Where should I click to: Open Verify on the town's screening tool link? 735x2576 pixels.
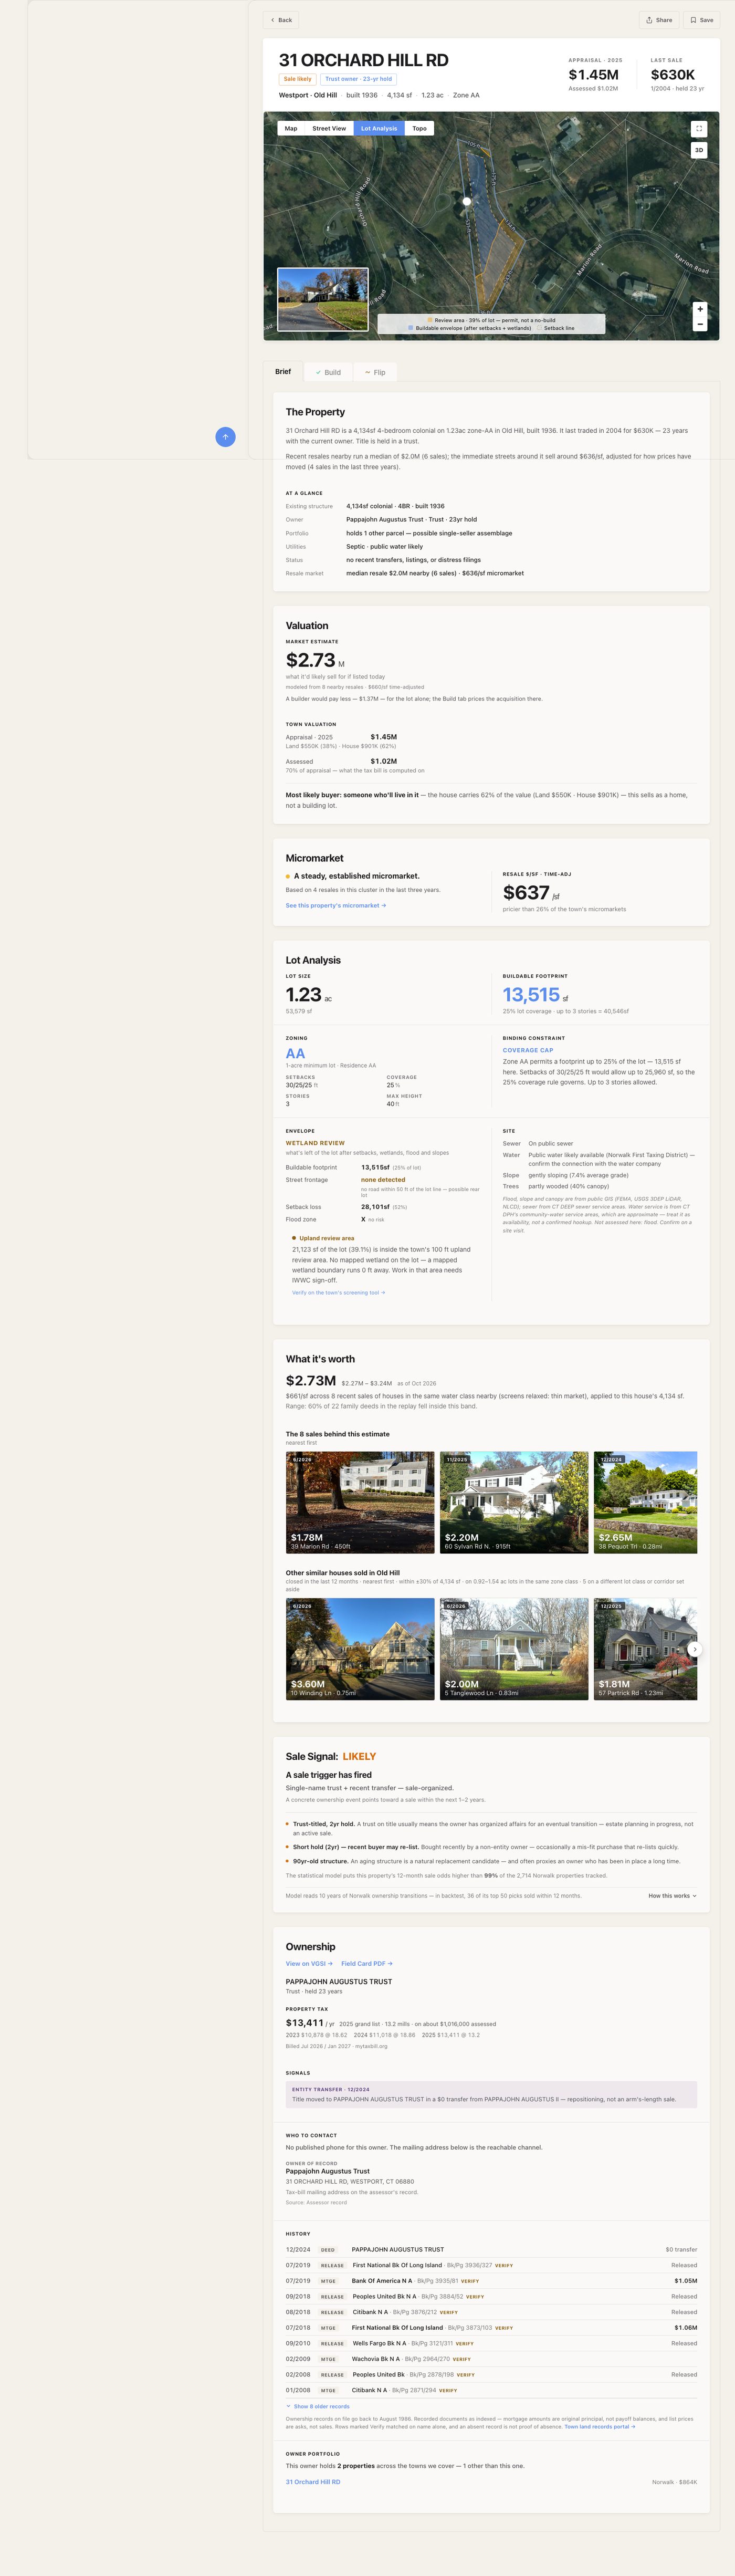[x=339, y=1293]
